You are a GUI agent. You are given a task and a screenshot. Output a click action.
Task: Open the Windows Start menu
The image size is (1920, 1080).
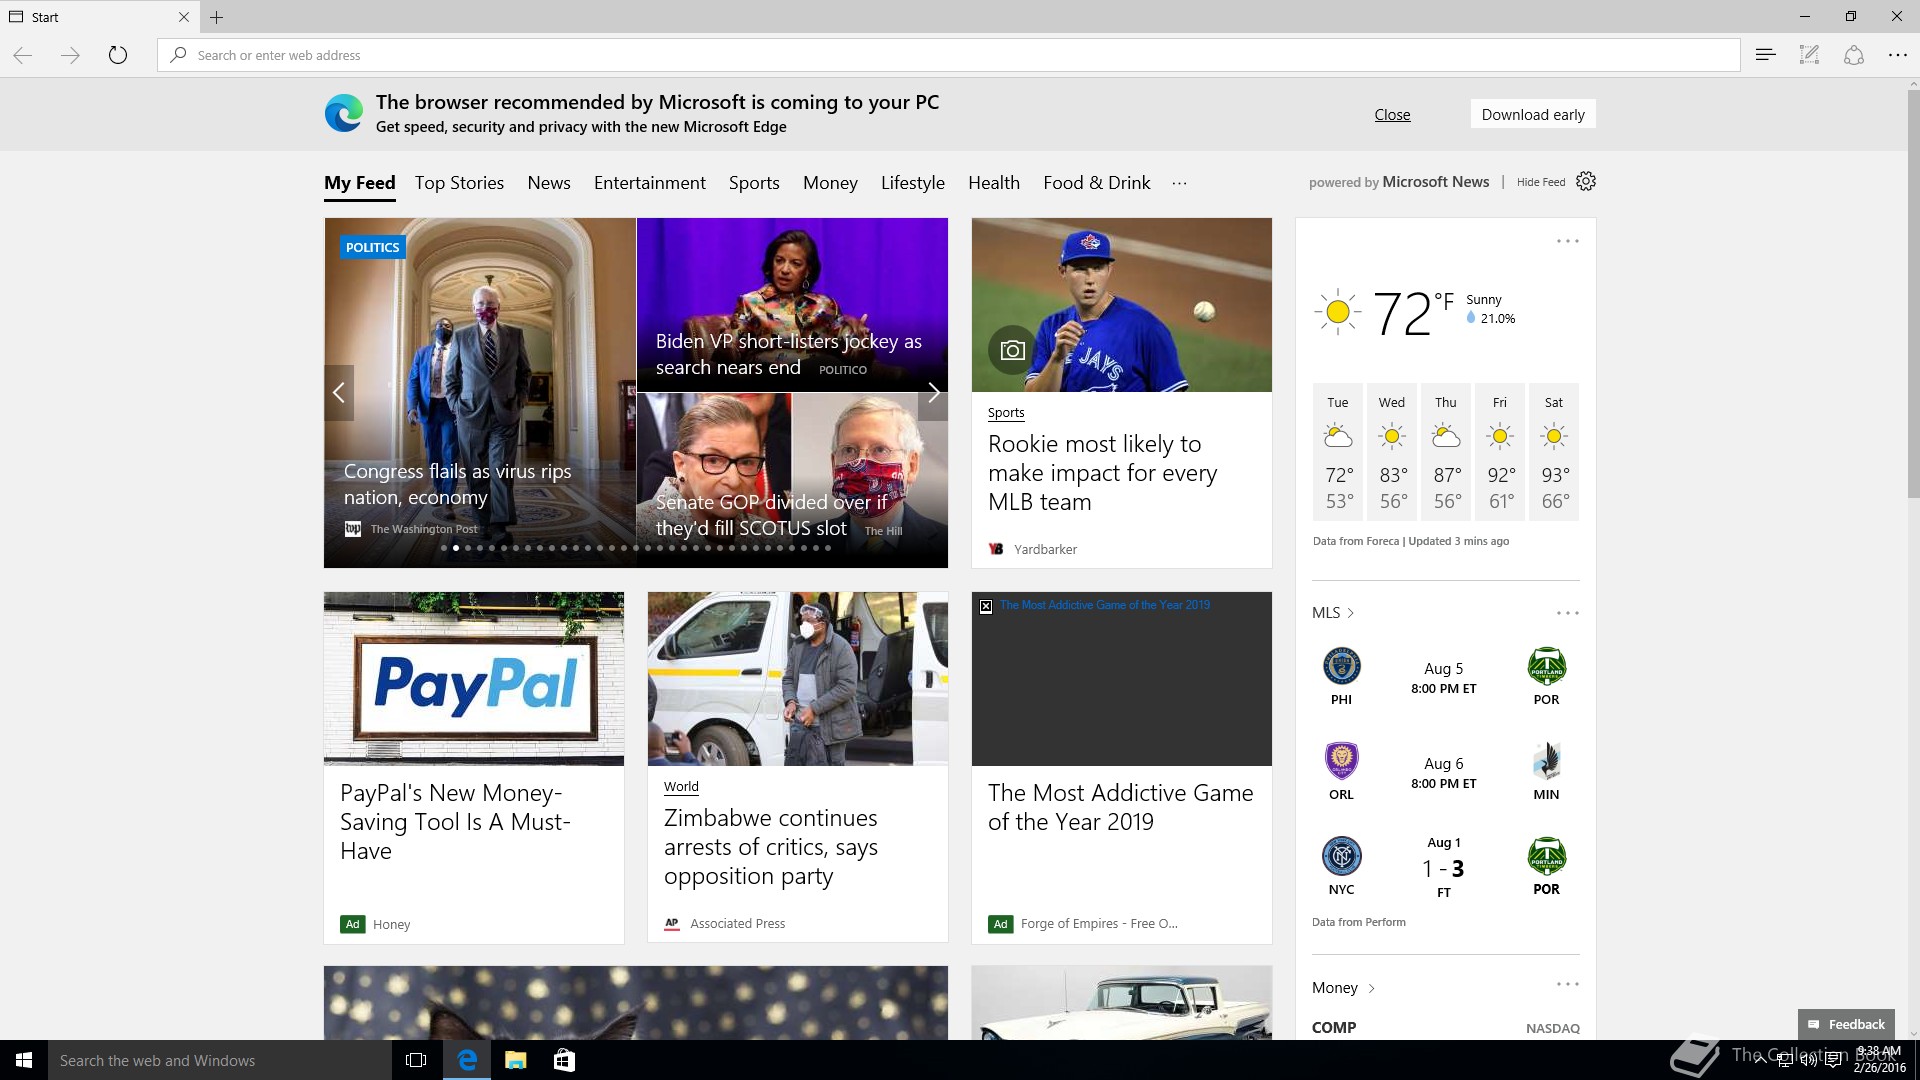coord(24,1060)
